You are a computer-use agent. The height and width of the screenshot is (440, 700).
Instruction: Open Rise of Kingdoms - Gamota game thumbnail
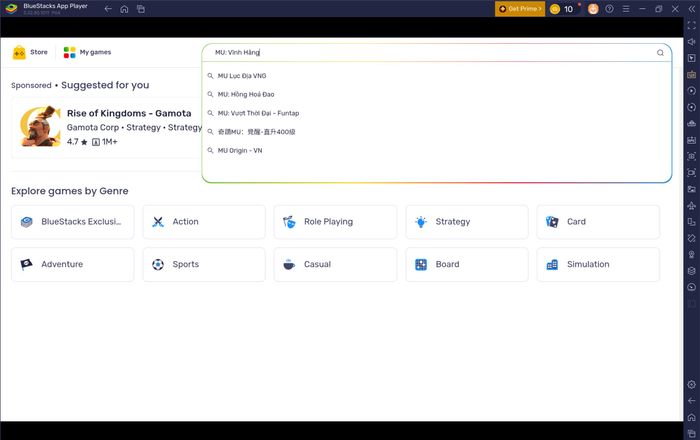[x=40, y=127]
